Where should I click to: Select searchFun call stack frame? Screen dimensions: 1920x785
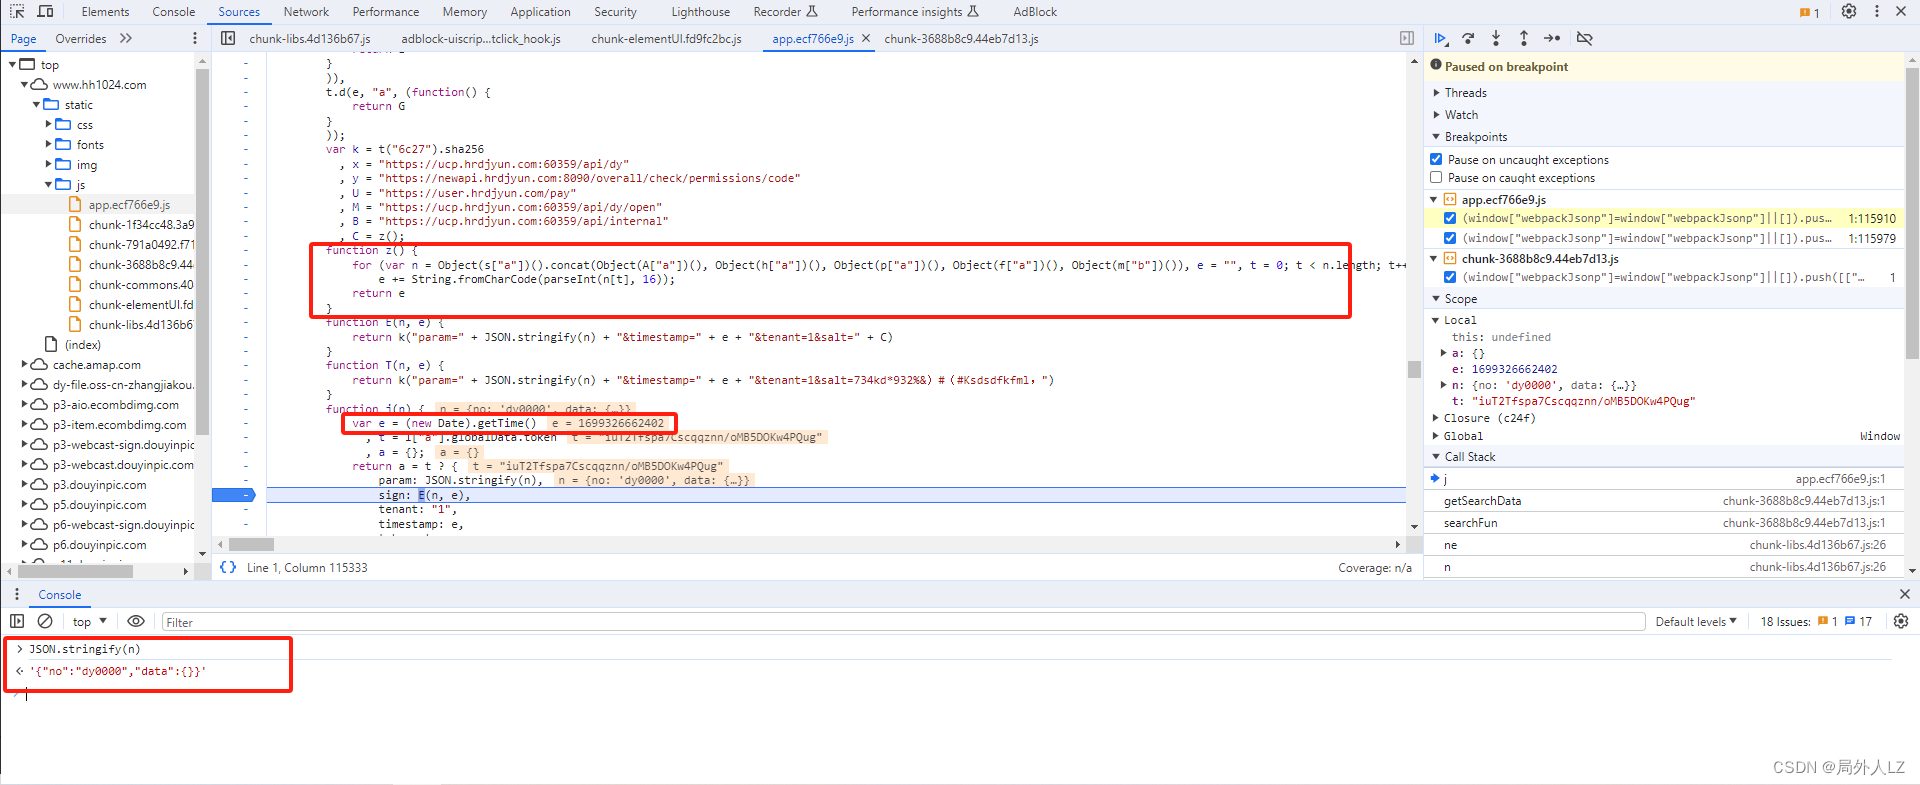click(1470, 523)
